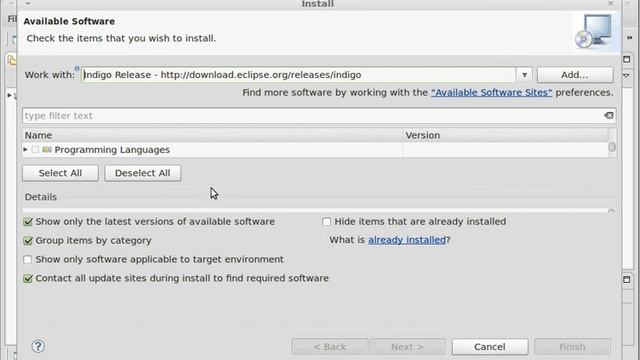Click the maximize icon on background Eclipse panel

pos(627,59)
